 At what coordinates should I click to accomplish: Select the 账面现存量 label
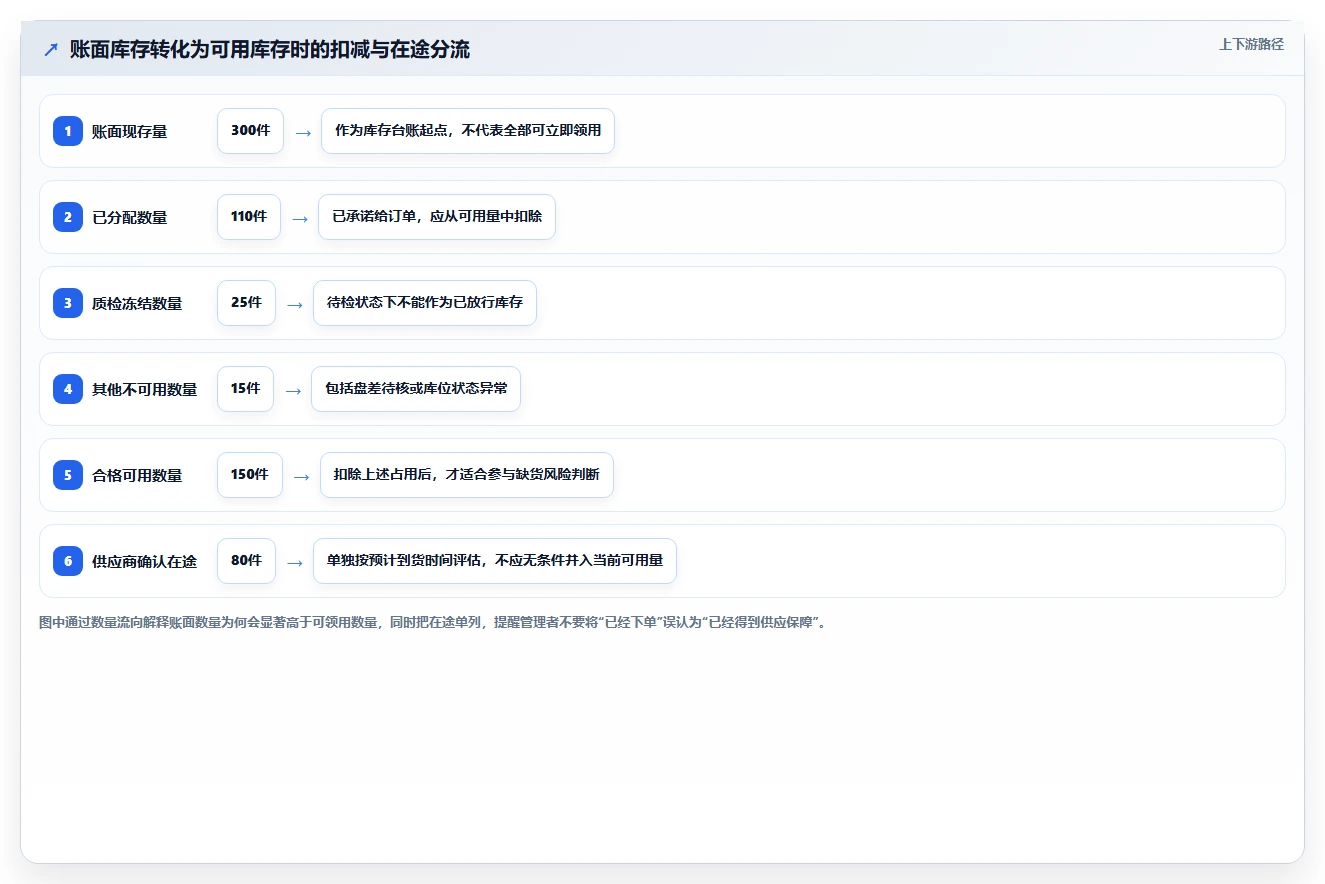pos(130,131)
